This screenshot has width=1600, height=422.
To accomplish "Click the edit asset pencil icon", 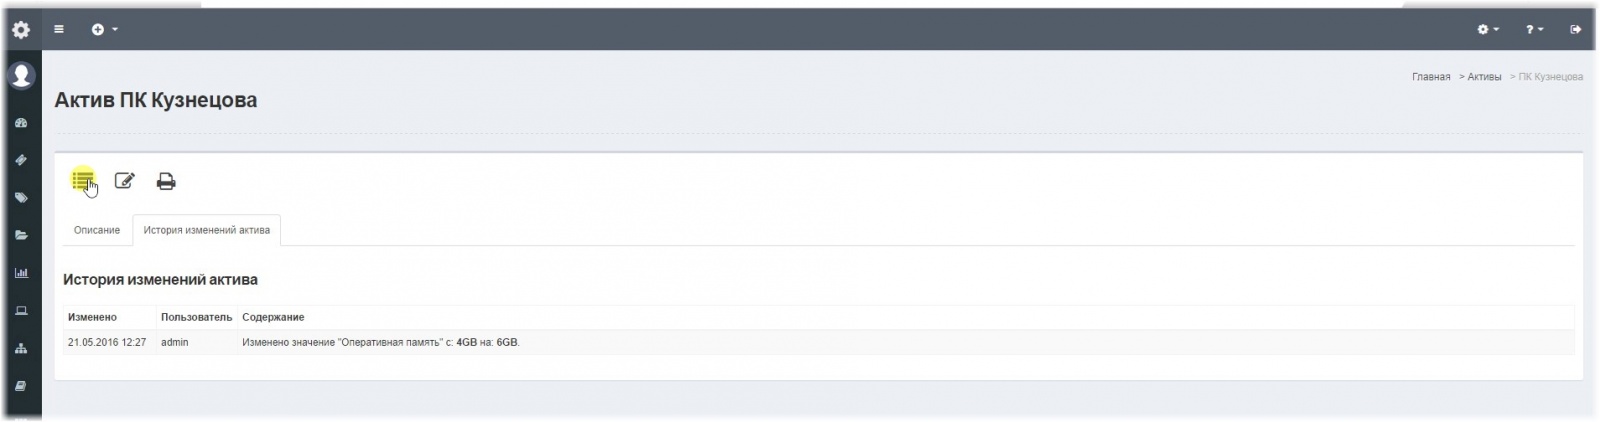I will pyautogui.click(x=125, y=181).
